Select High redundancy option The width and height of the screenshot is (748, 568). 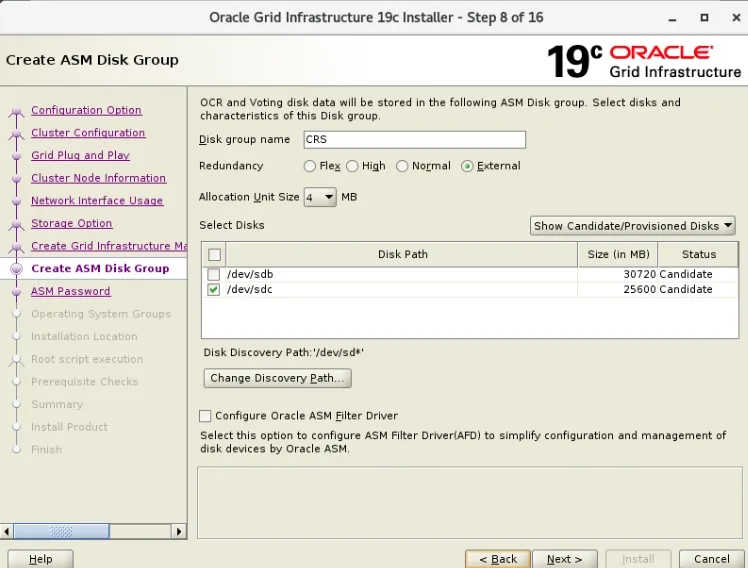tap(352, 166)
